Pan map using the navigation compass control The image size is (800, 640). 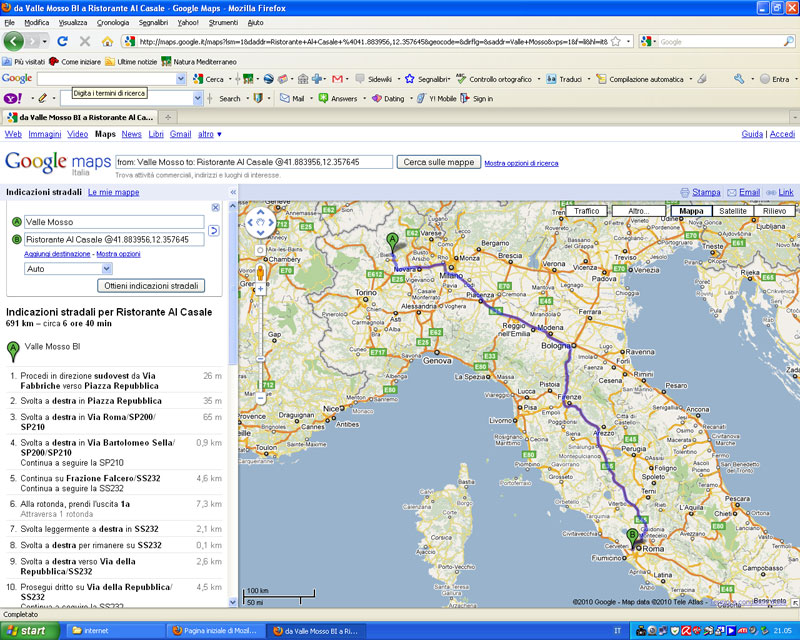[260, 222]
